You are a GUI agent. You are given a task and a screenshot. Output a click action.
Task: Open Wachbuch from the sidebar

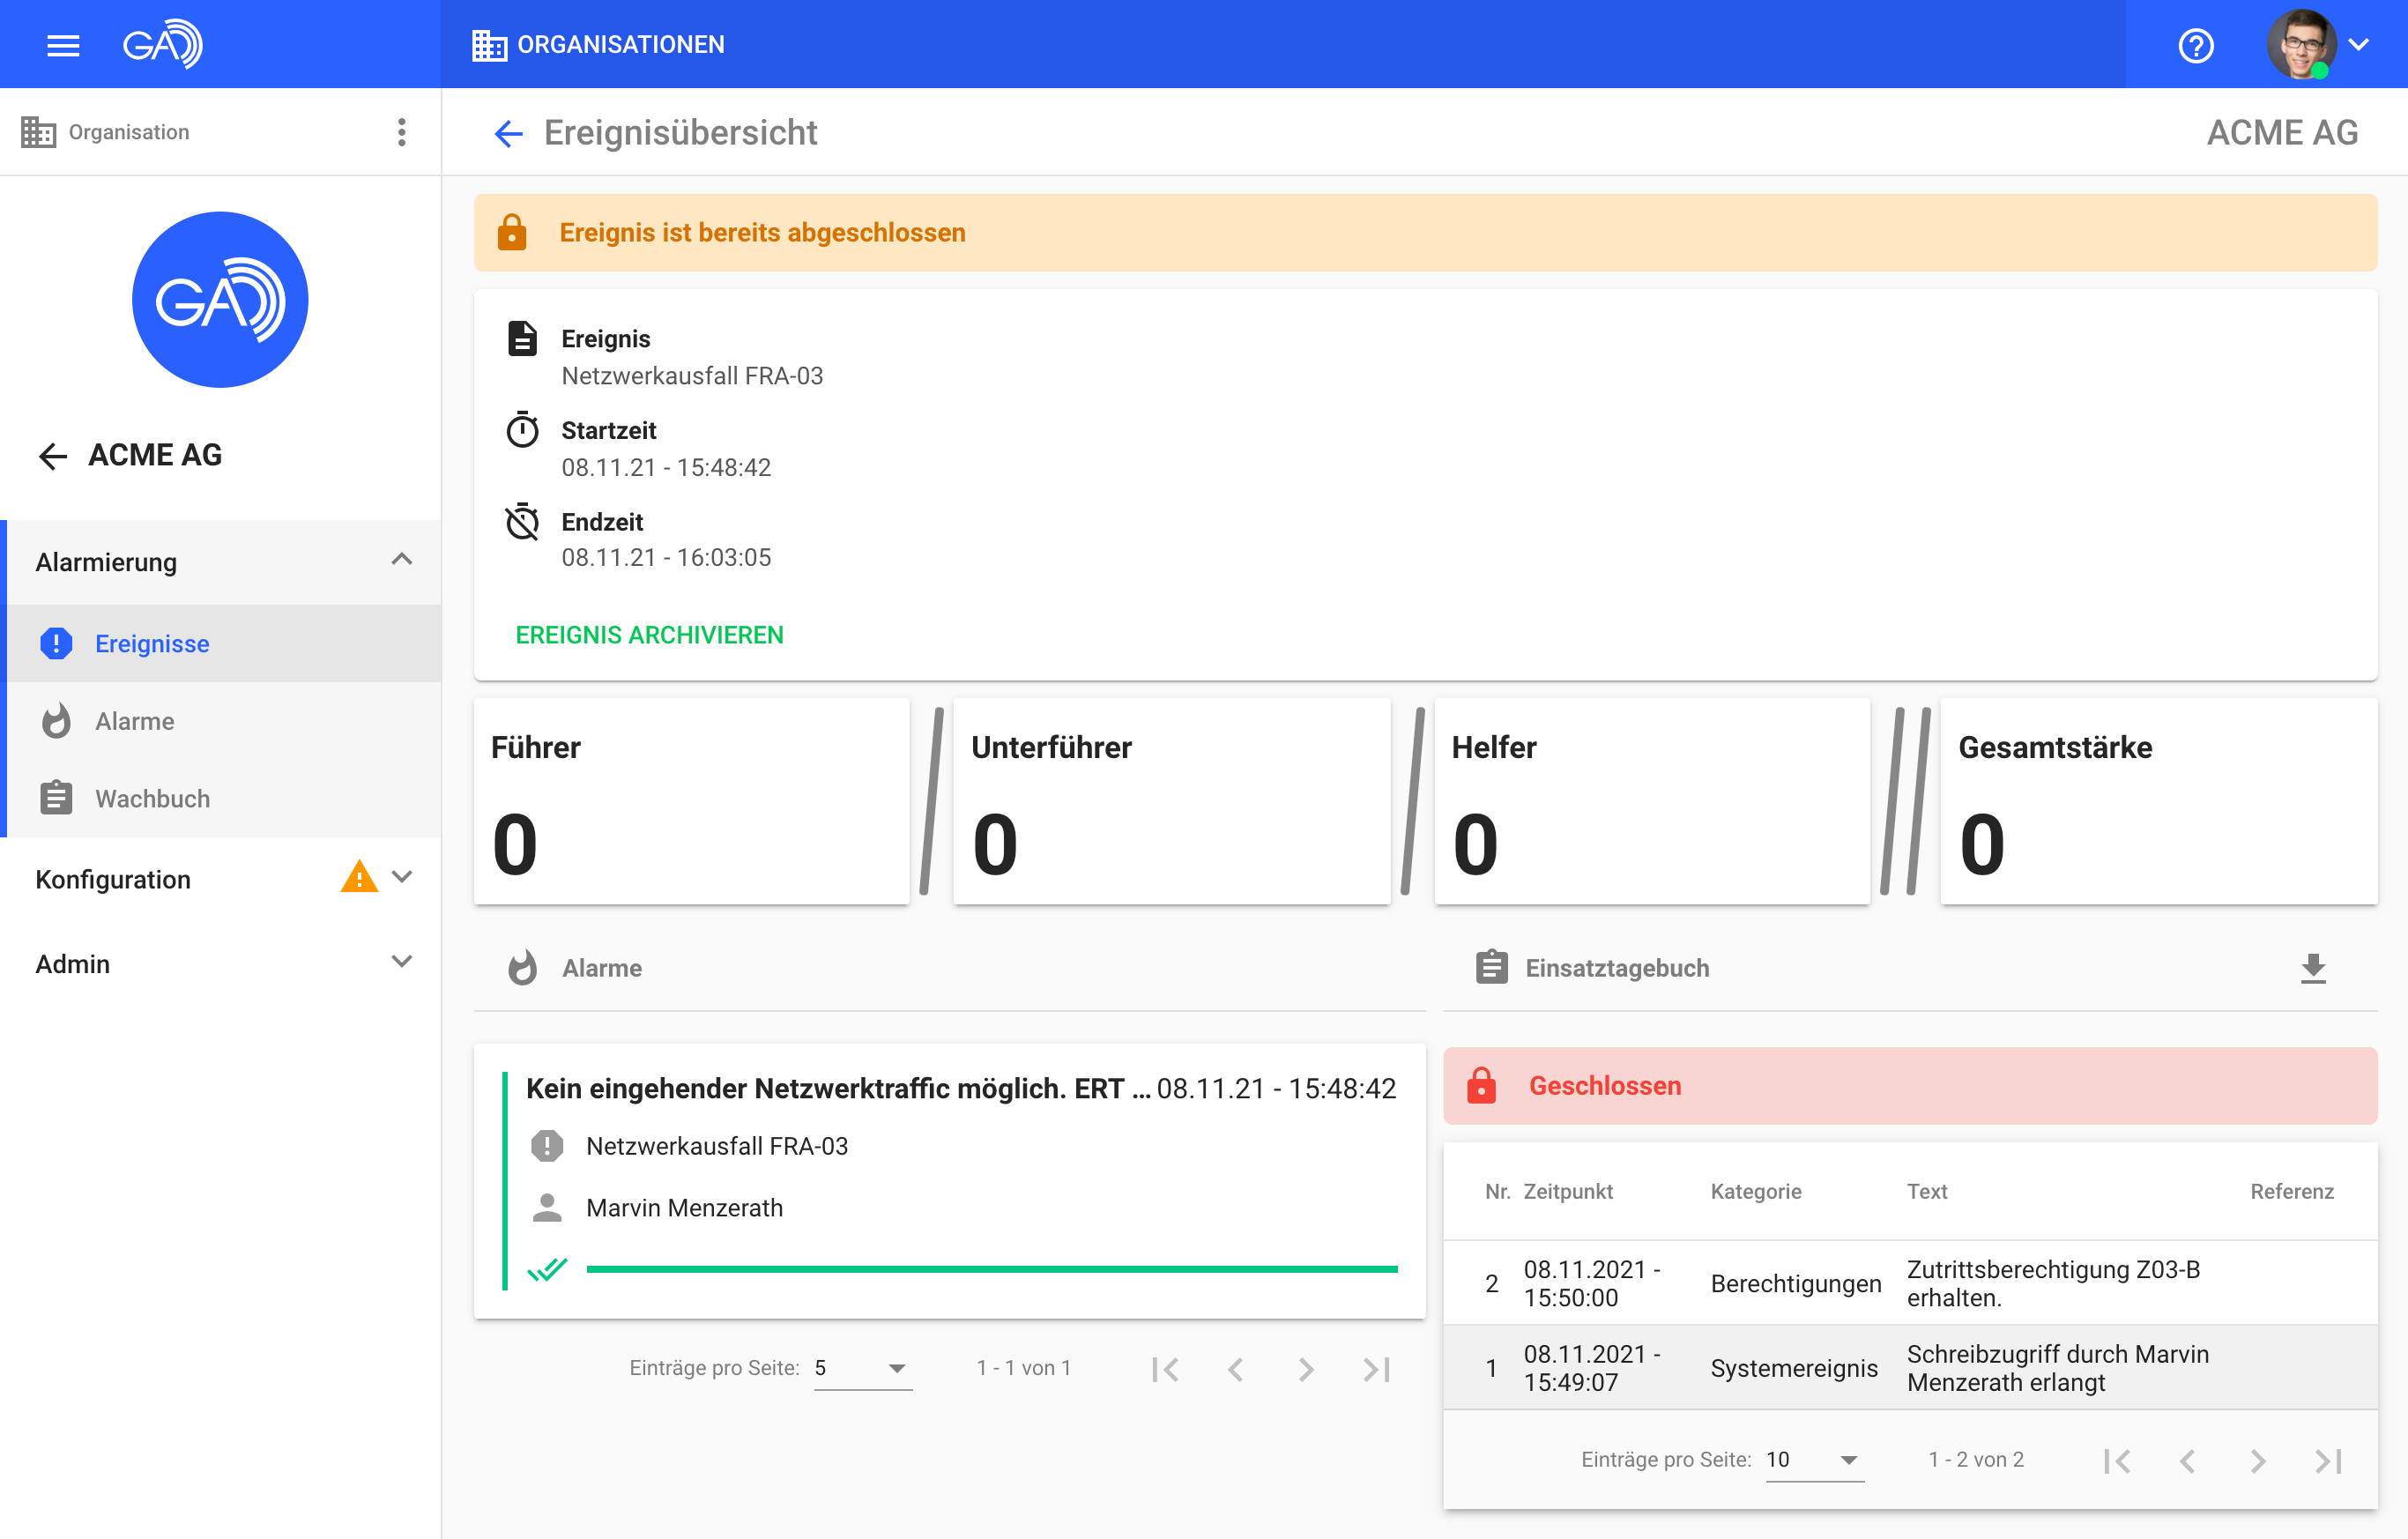[152, 798]
